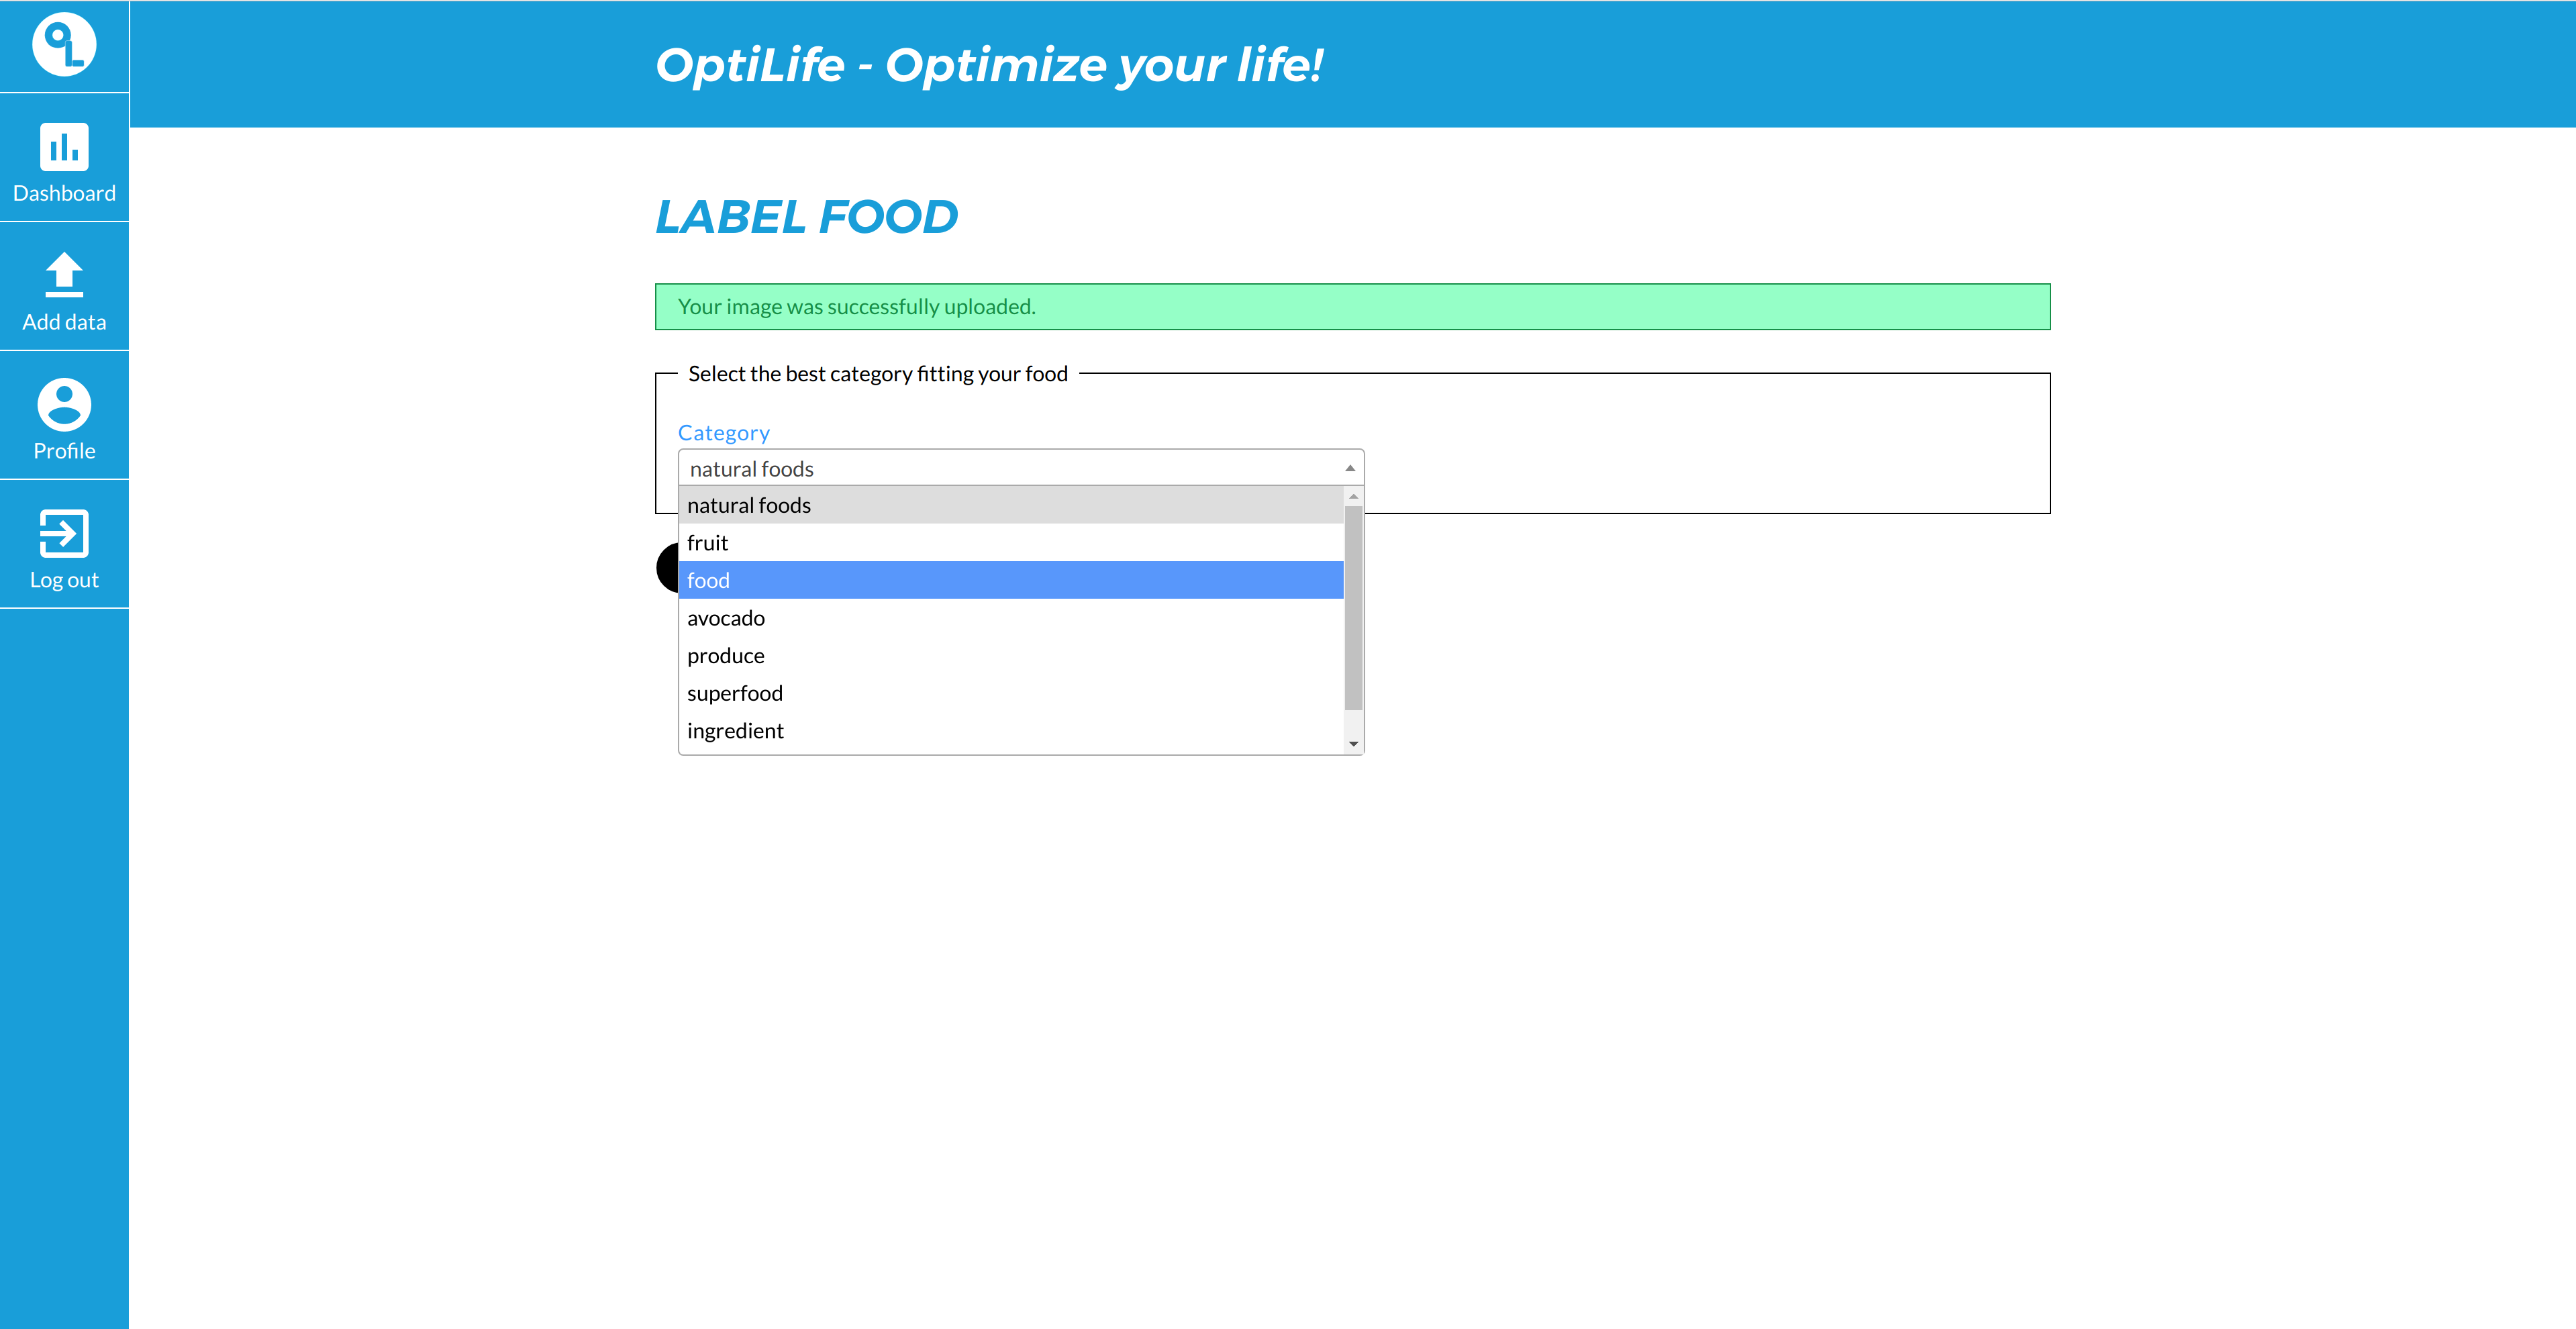Click the Log out text label

[x=64, y=580]
